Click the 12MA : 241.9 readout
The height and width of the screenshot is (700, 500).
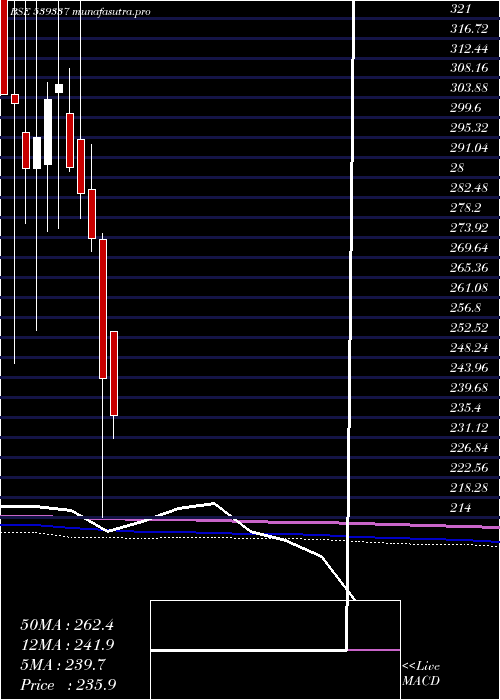pos(67,645)
